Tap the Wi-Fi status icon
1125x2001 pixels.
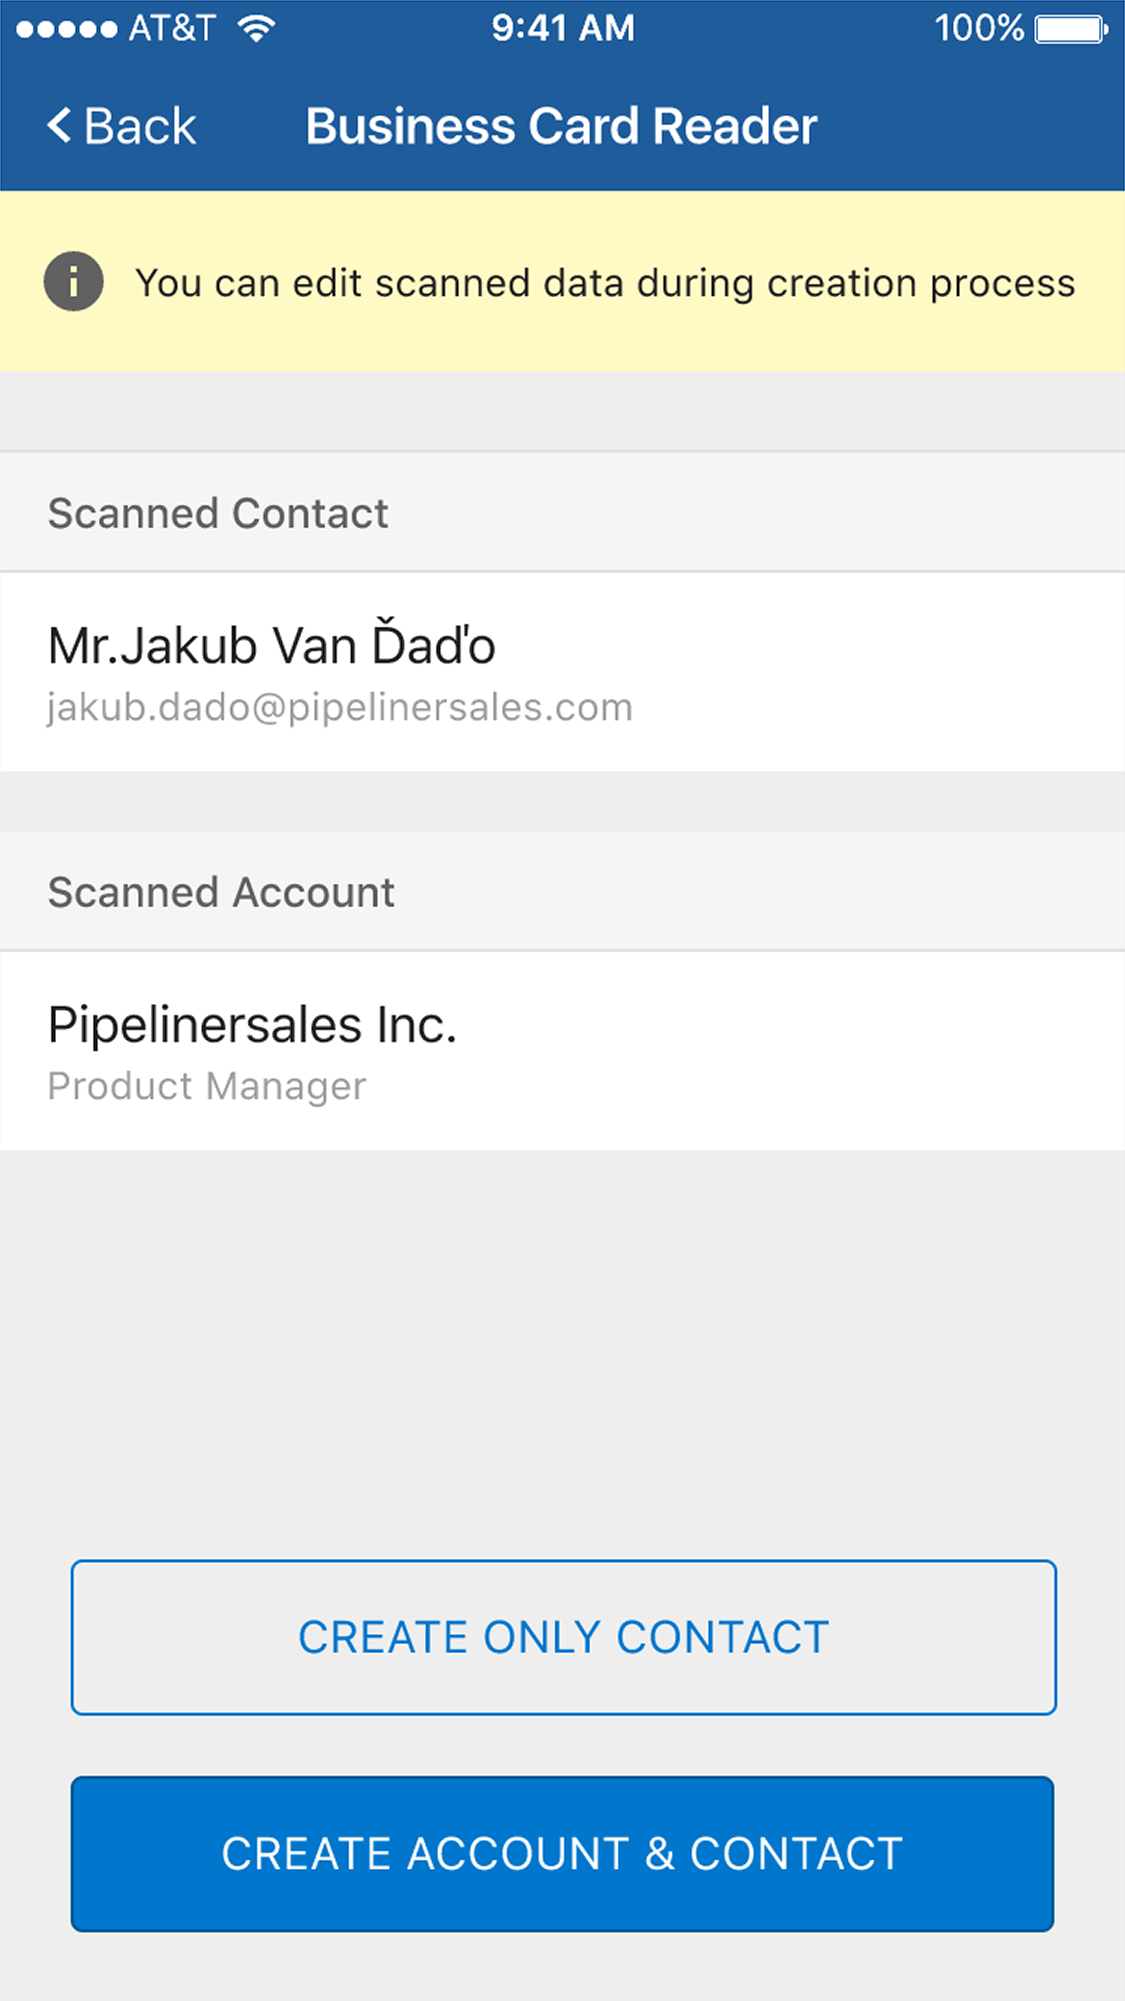click(x=257, y=28)
